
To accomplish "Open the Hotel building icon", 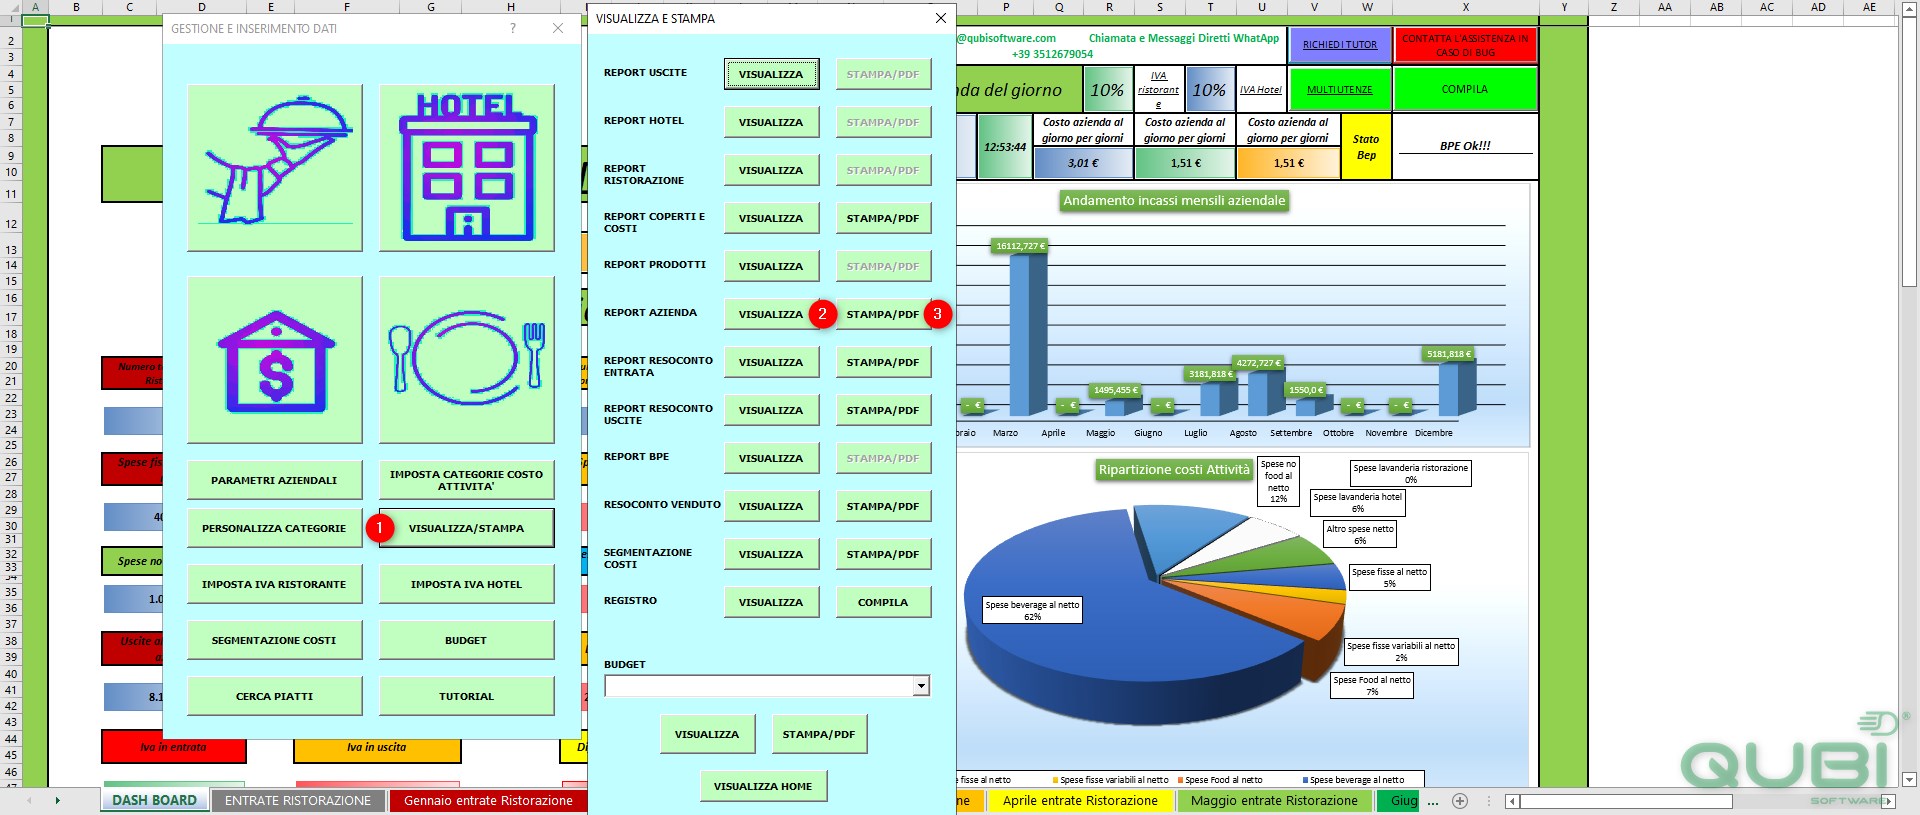I will click(467, 167).
